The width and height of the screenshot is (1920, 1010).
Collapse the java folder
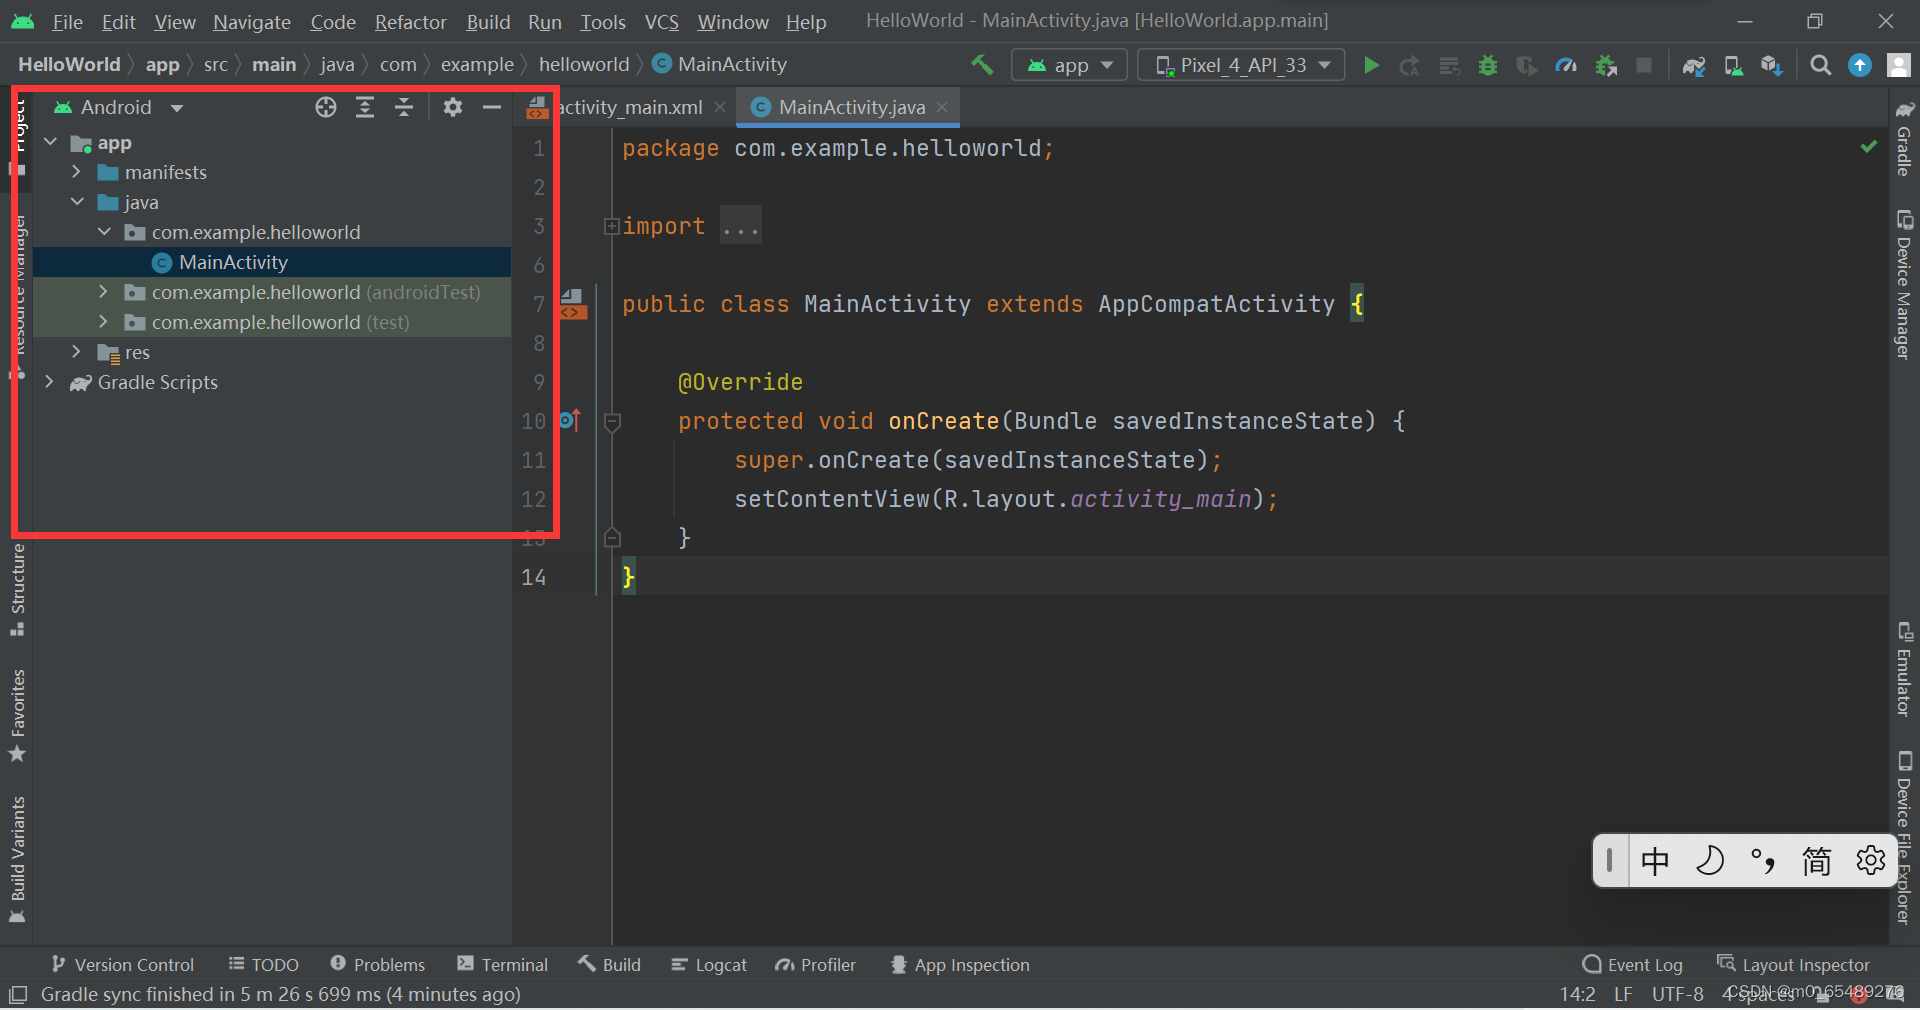(x=77, y=202)
